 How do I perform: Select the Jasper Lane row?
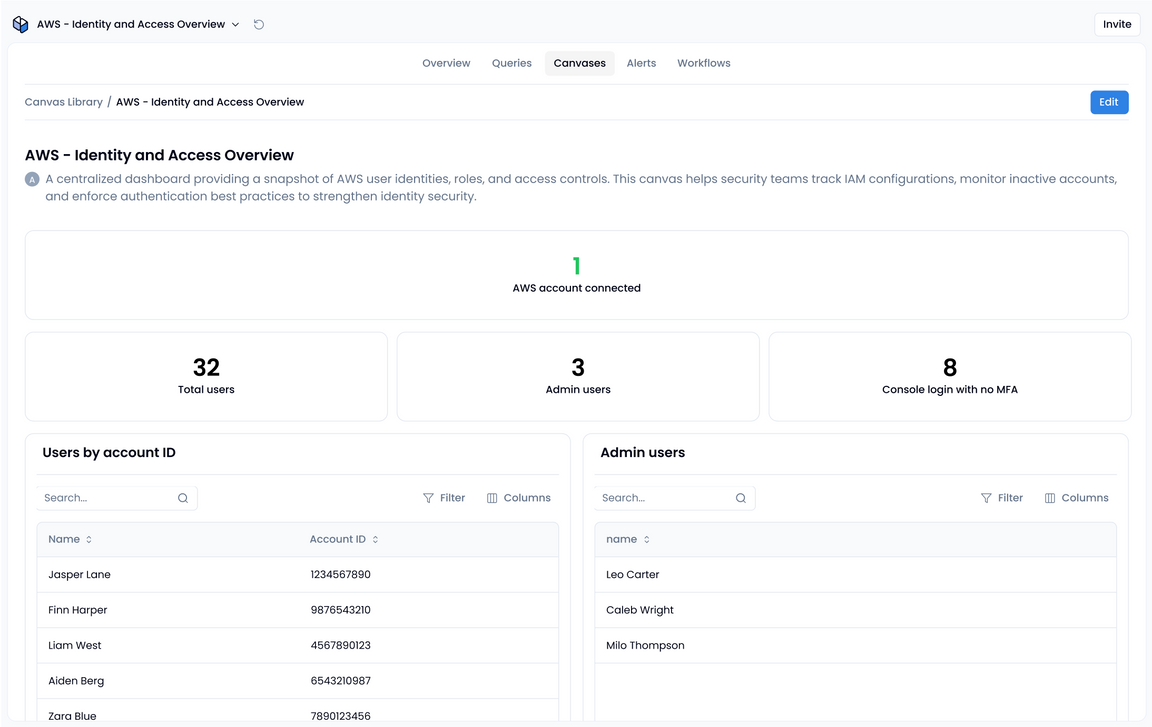[298, 575]
